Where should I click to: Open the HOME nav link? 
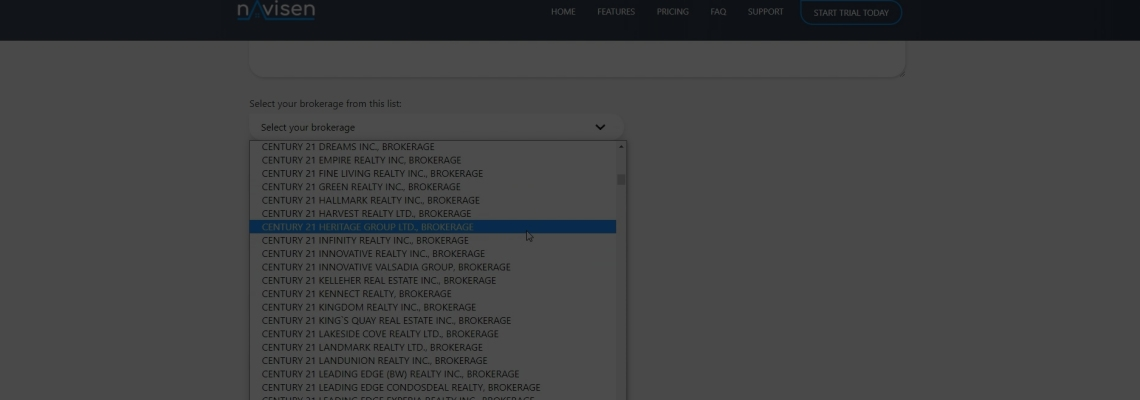point(563,12)
